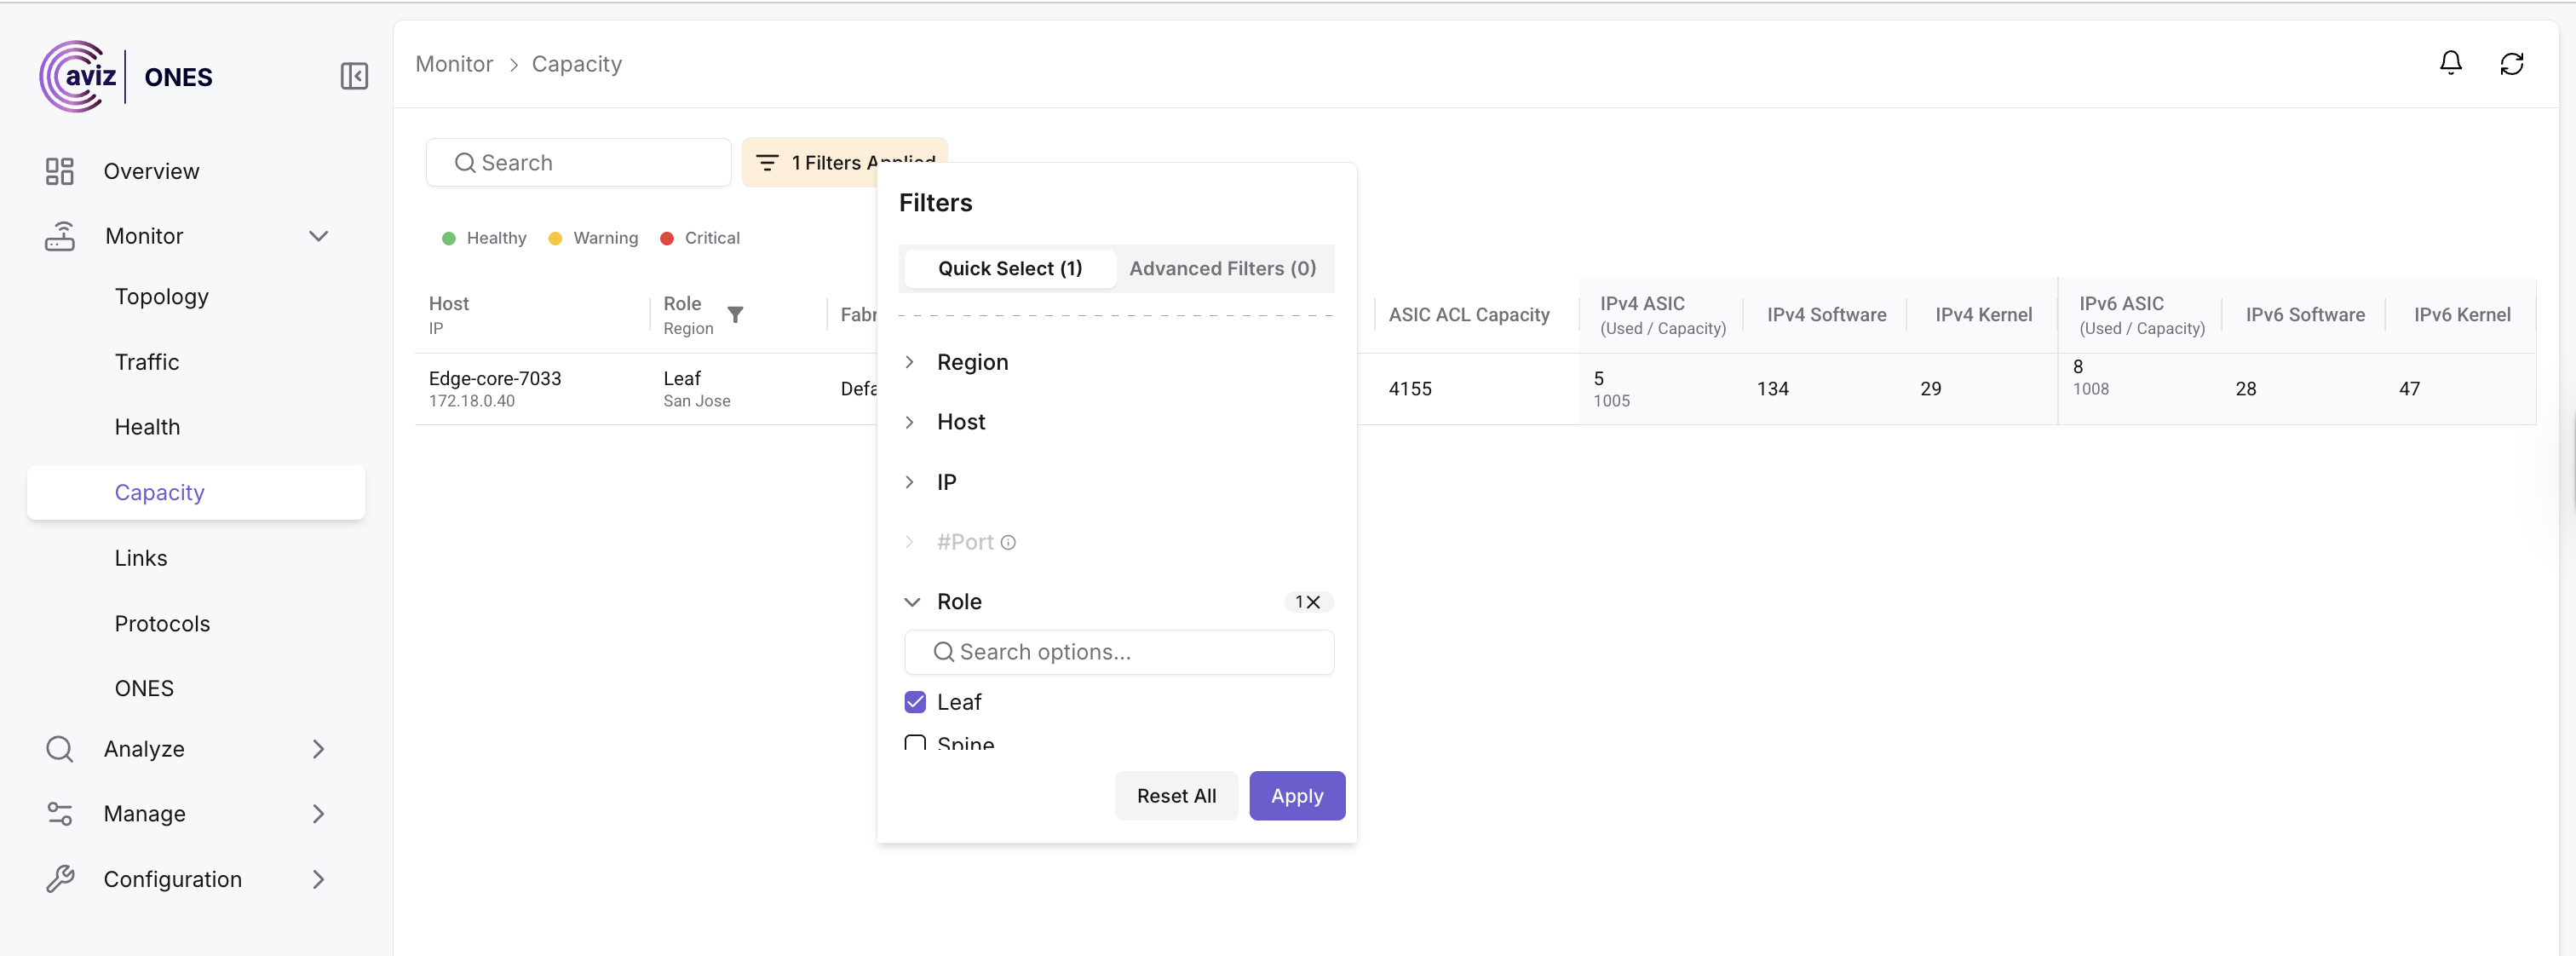Clear the Role filter with the X badge
Image resolution: width=2576 pixels, height=956 pixels.
(1313, 602)
